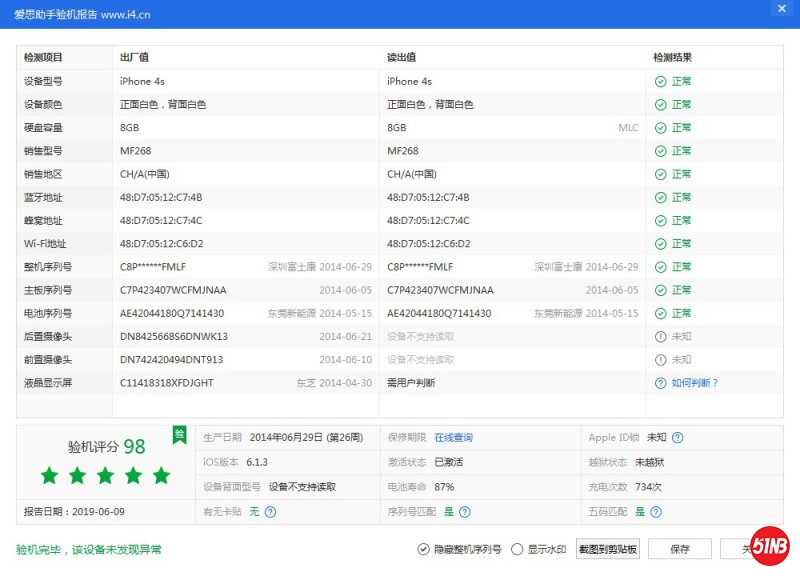This screenshot has width=800, height=576.
Task: Click help icon beside 序列号匹配
Action: pyautogui.click(x=465, y=511)
